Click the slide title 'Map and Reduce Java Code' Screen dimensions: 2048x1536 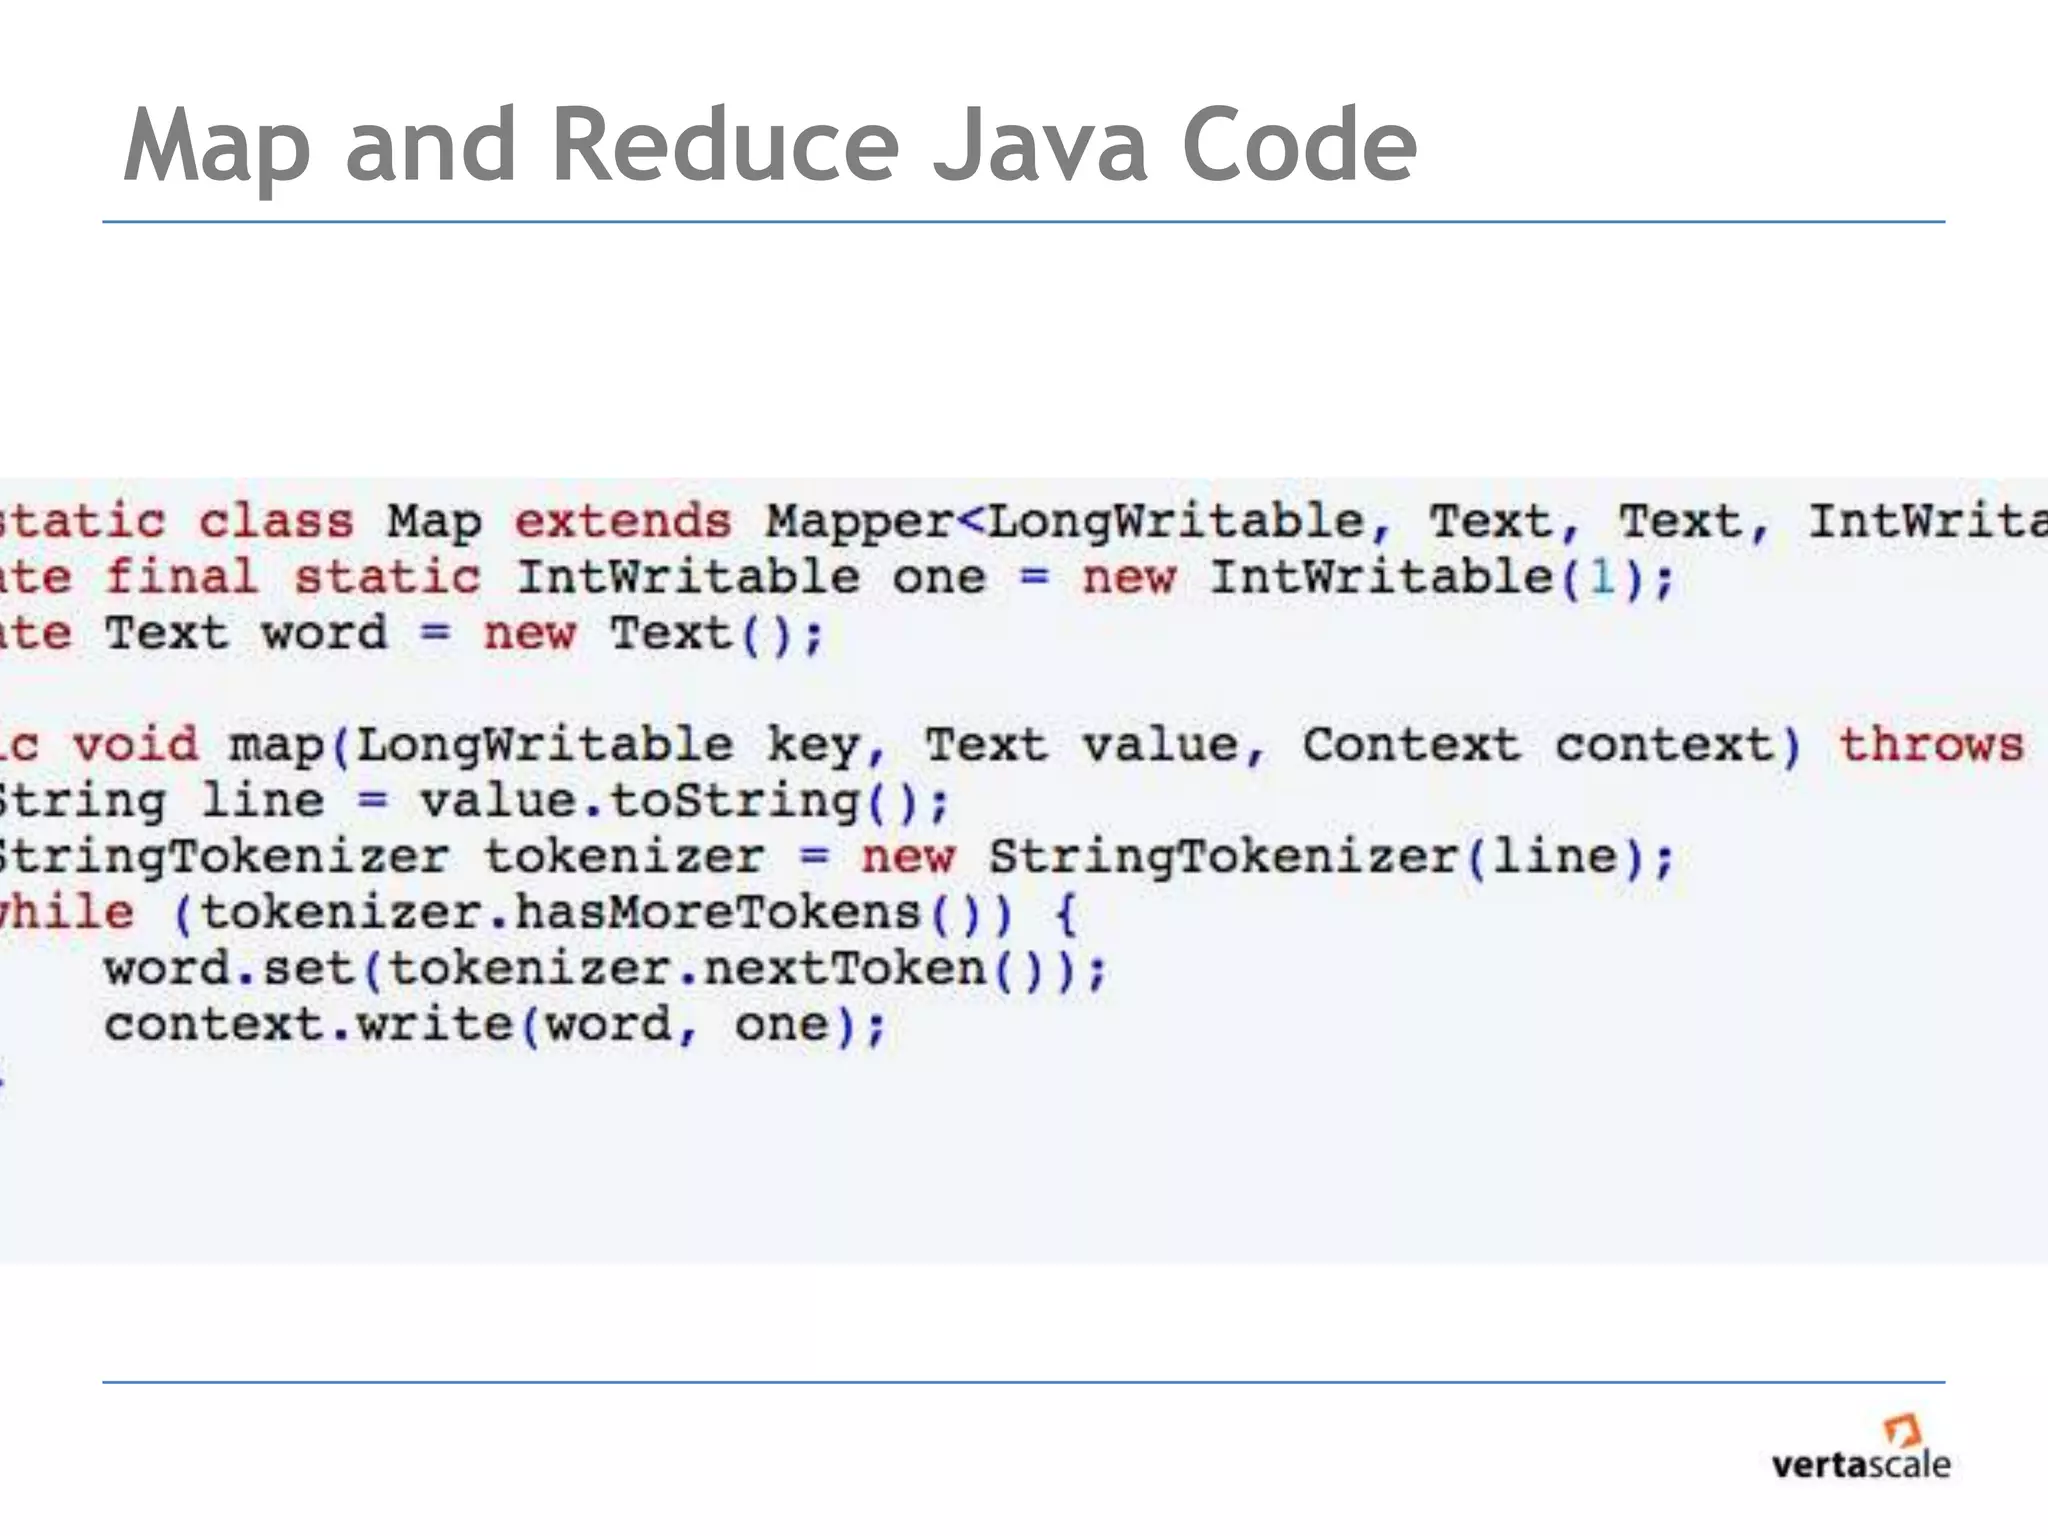tap(770, 147)
